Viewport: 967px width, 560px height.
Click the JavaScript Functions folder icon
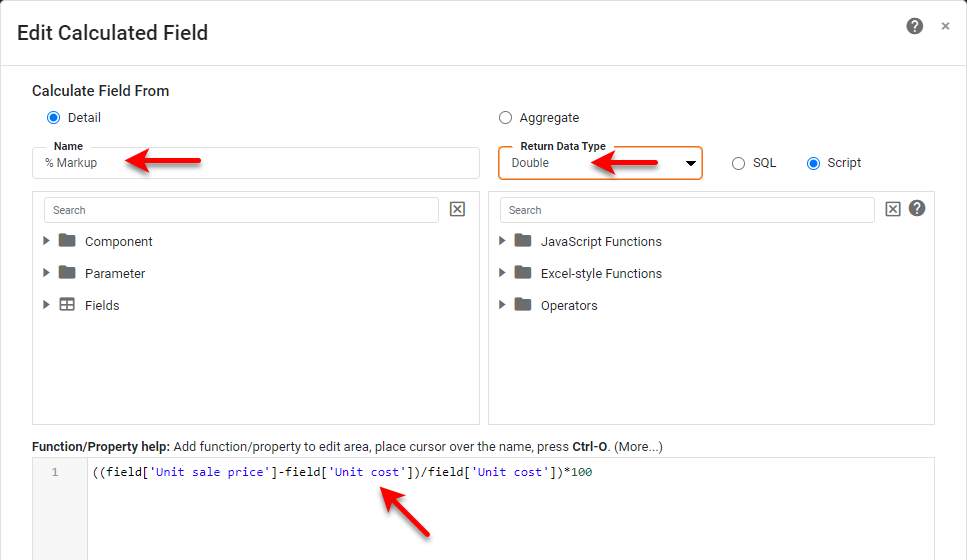[523, 240]
